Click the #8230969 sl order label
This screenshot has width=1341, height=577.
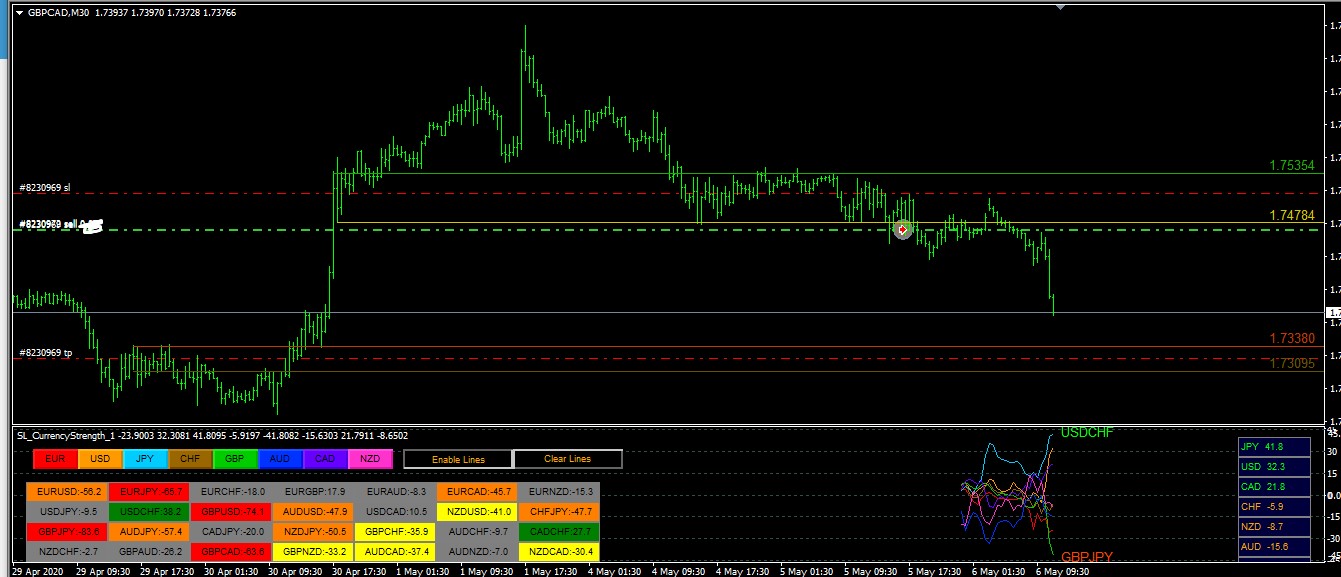coord(45,188)
